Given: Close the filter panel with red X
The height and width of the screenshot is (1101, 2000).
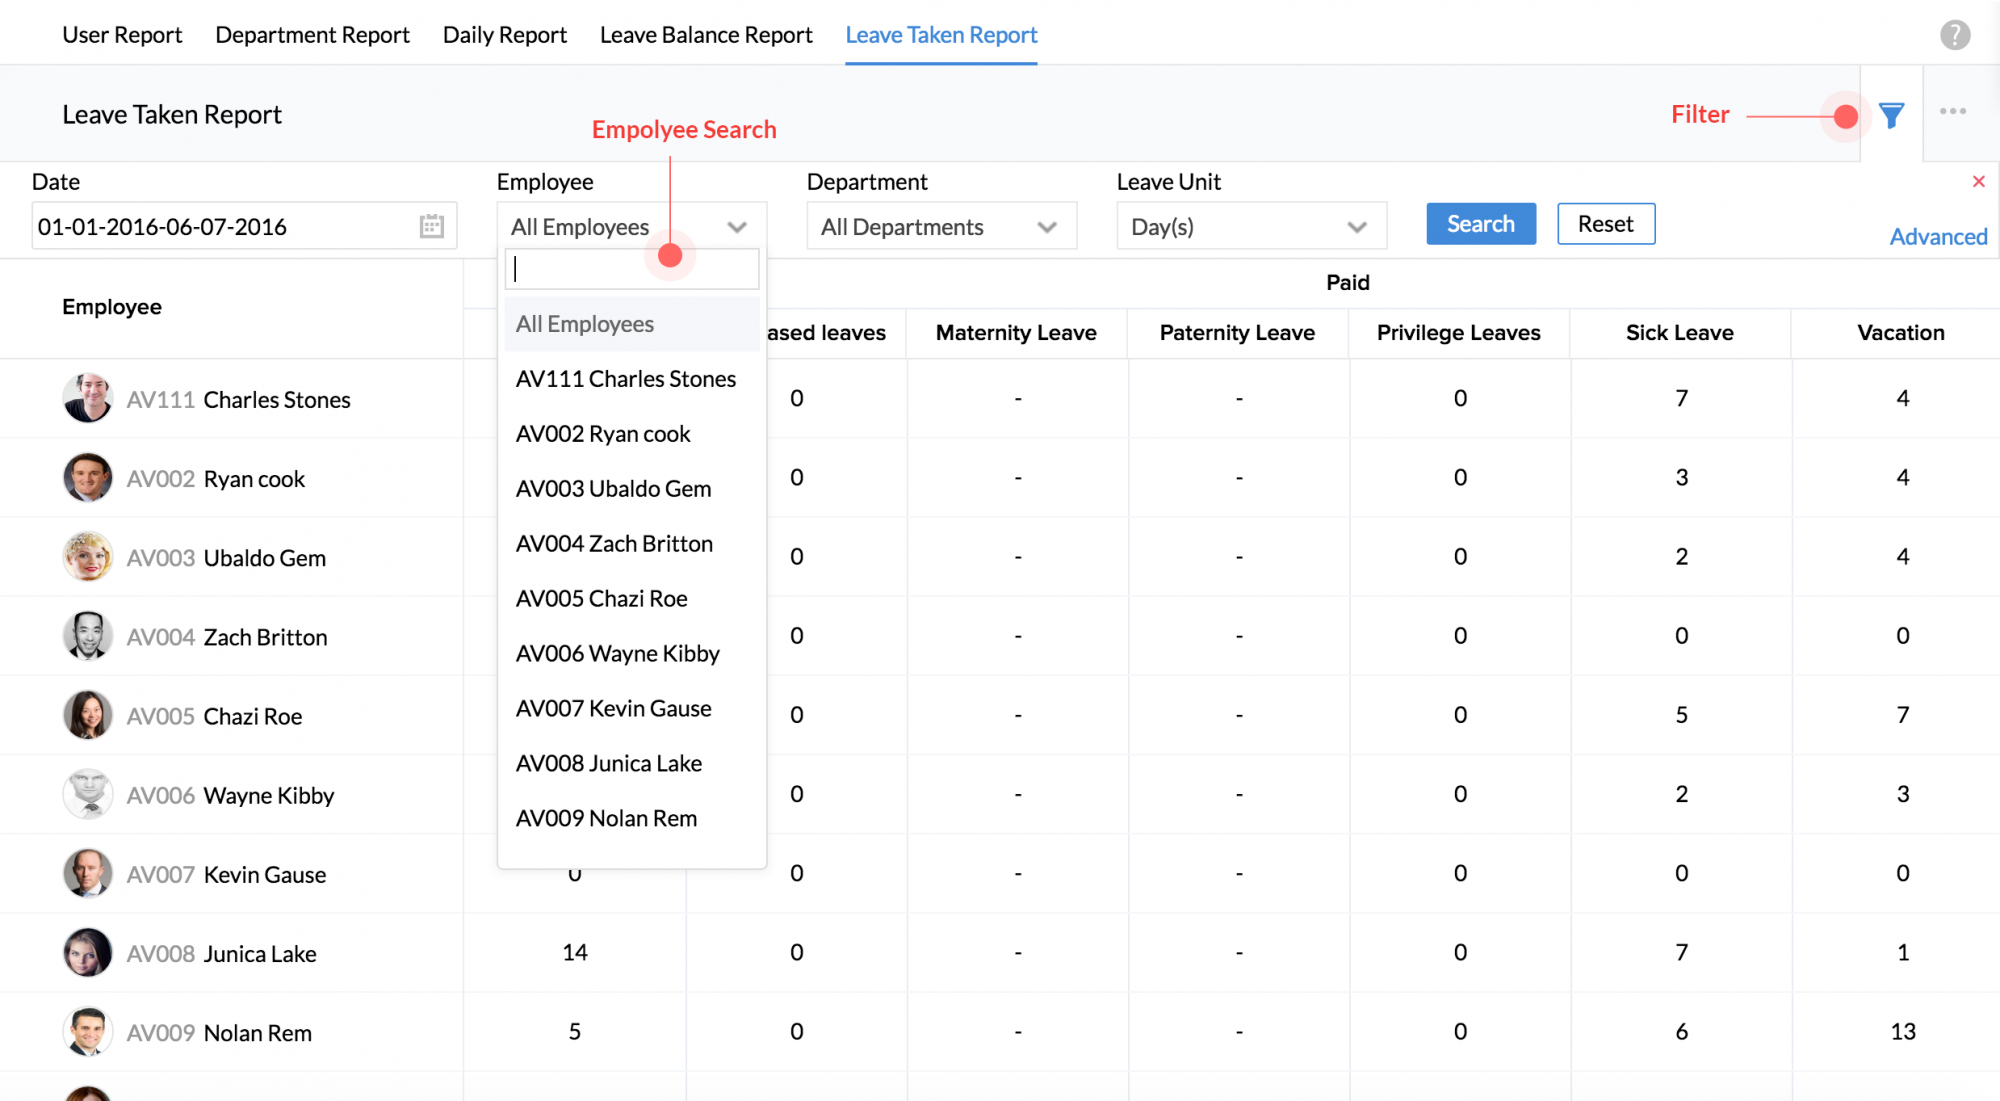Looking at the screenshot, I should pyautogui.click(x=1978, y=181).
